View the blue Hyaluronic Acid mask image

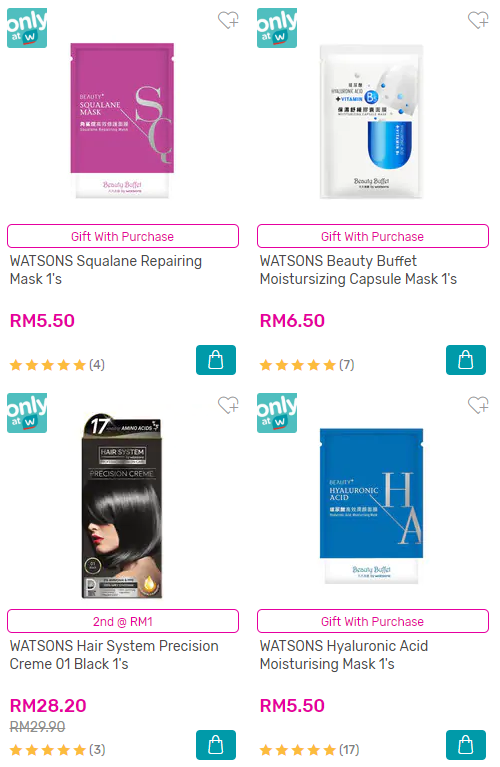click(371, 506)
